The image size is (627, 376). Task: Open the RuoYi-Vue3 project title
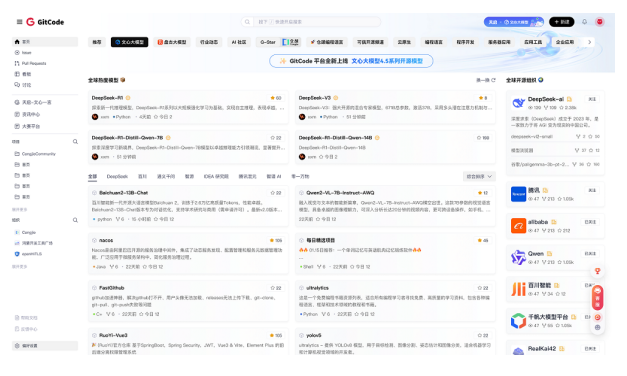tap(113, 335)
